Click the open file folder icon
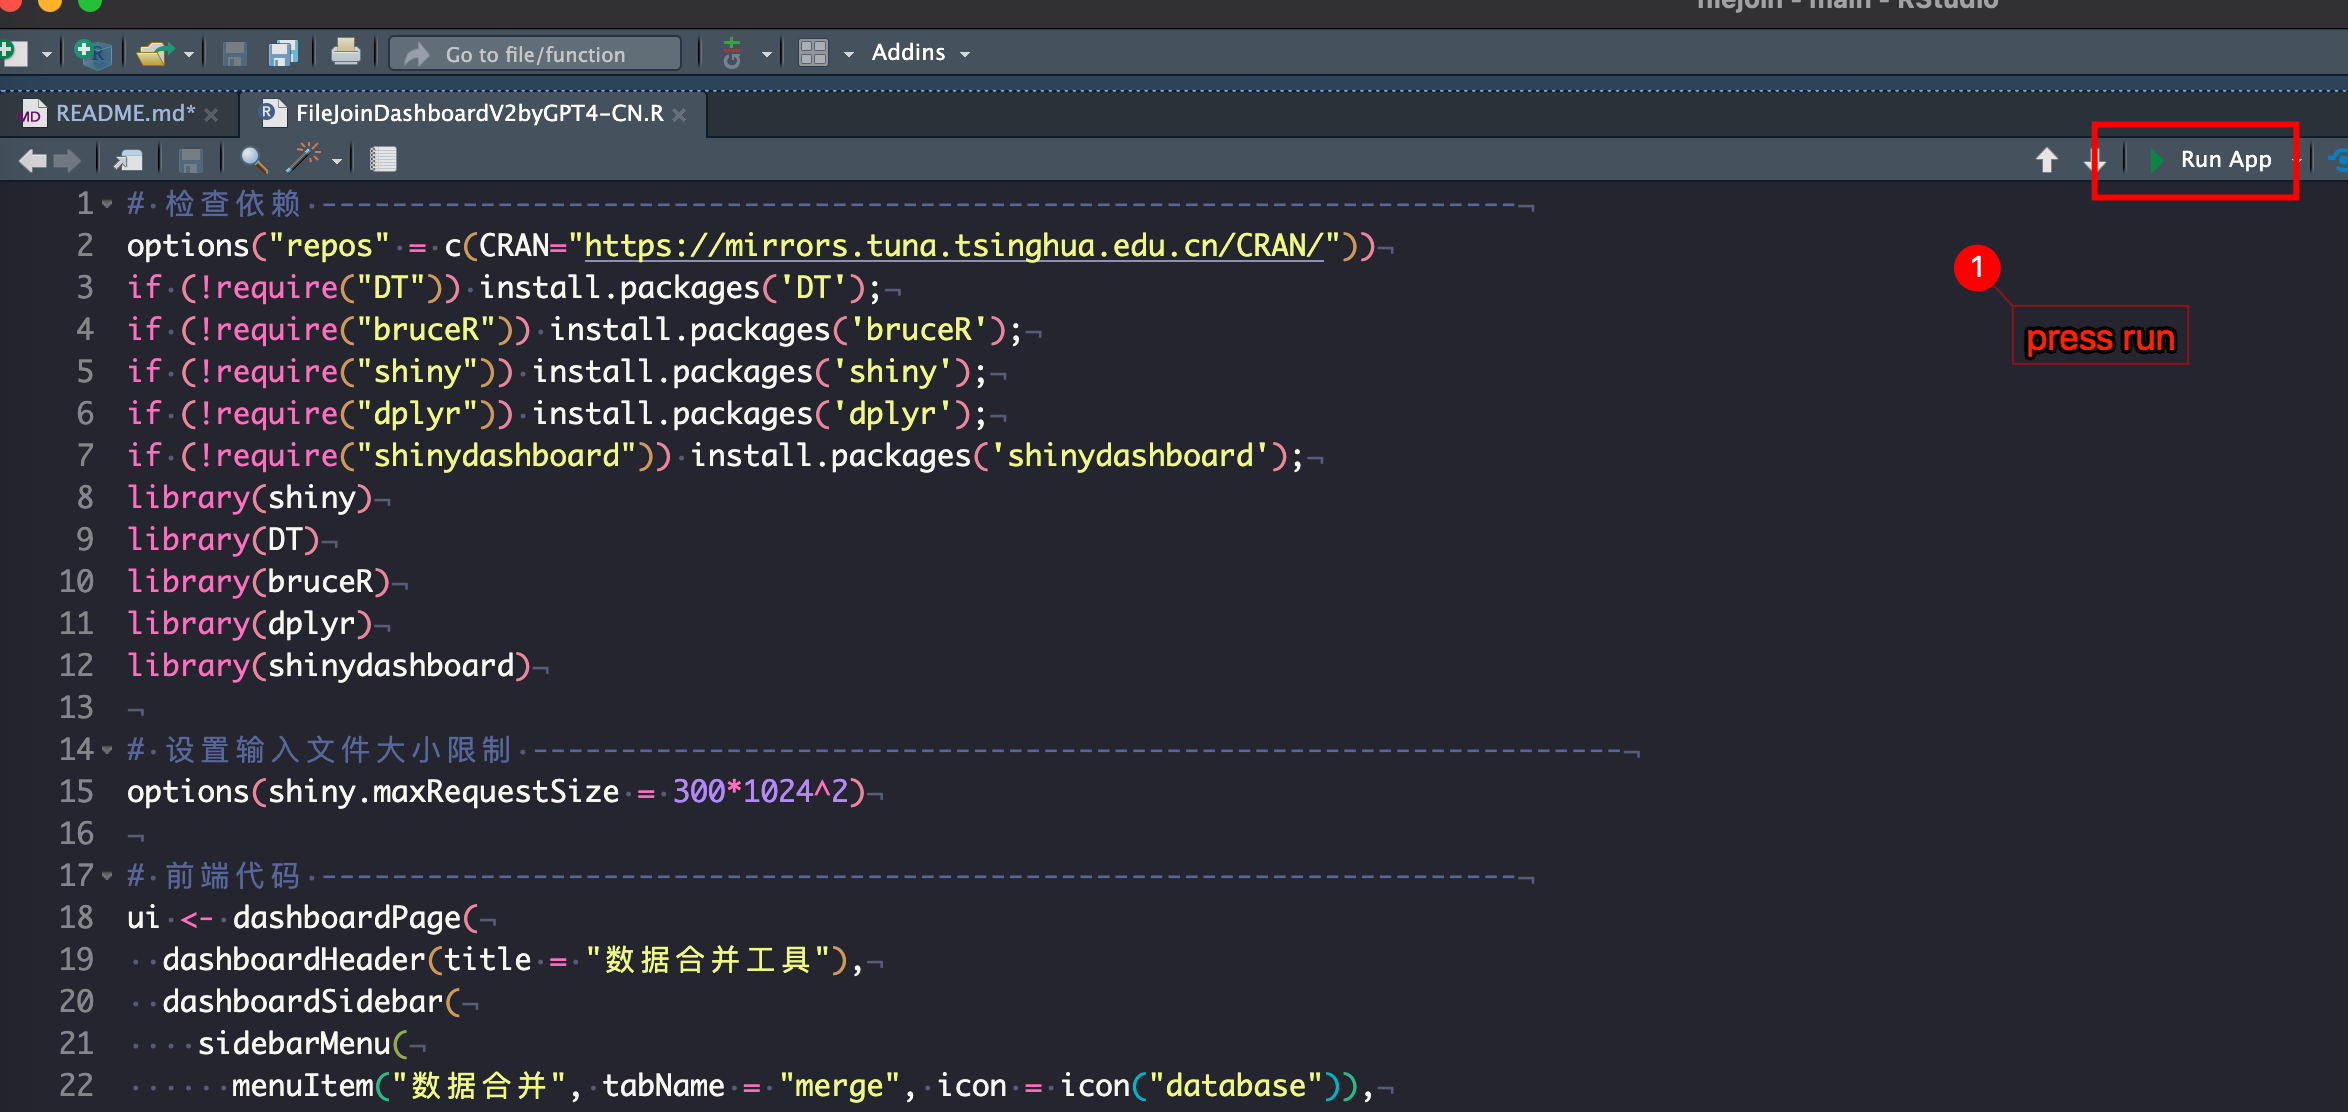2348x1112 pixels. 154,53
